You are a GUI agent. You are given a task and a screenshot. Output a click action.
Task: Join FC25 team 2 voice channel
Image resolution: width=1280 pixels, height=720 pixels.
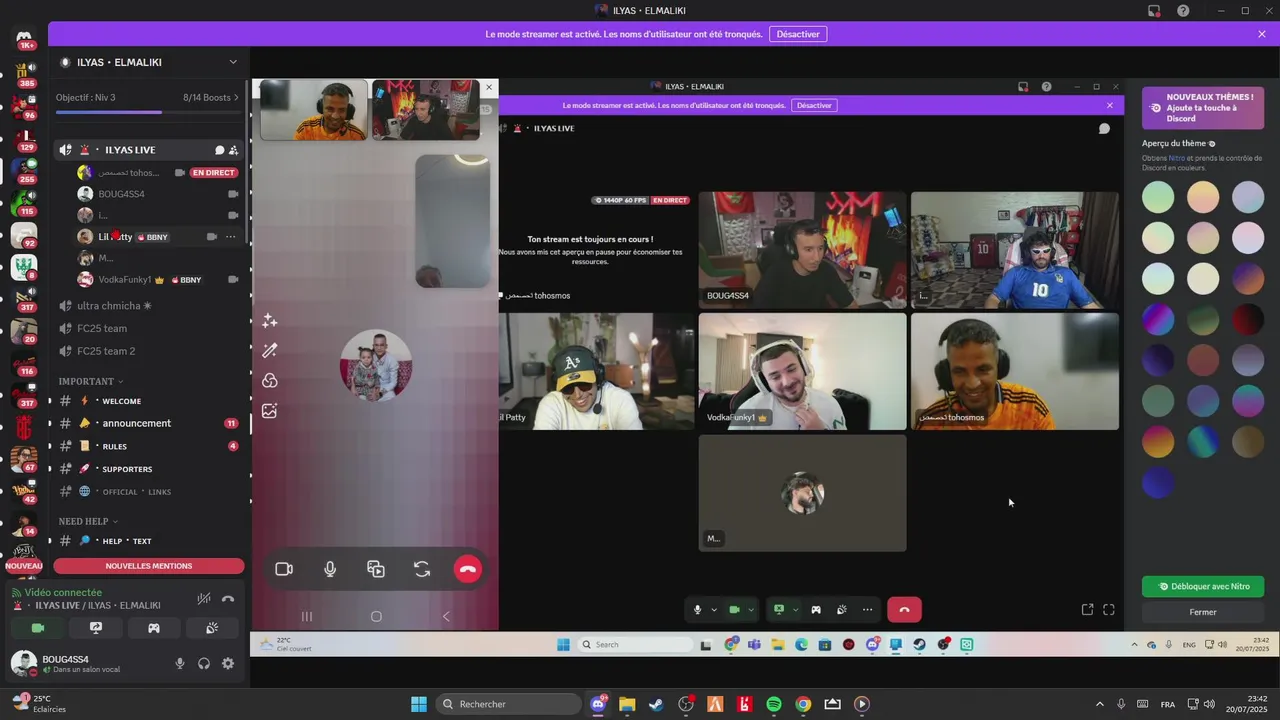[x=148, y=351]
